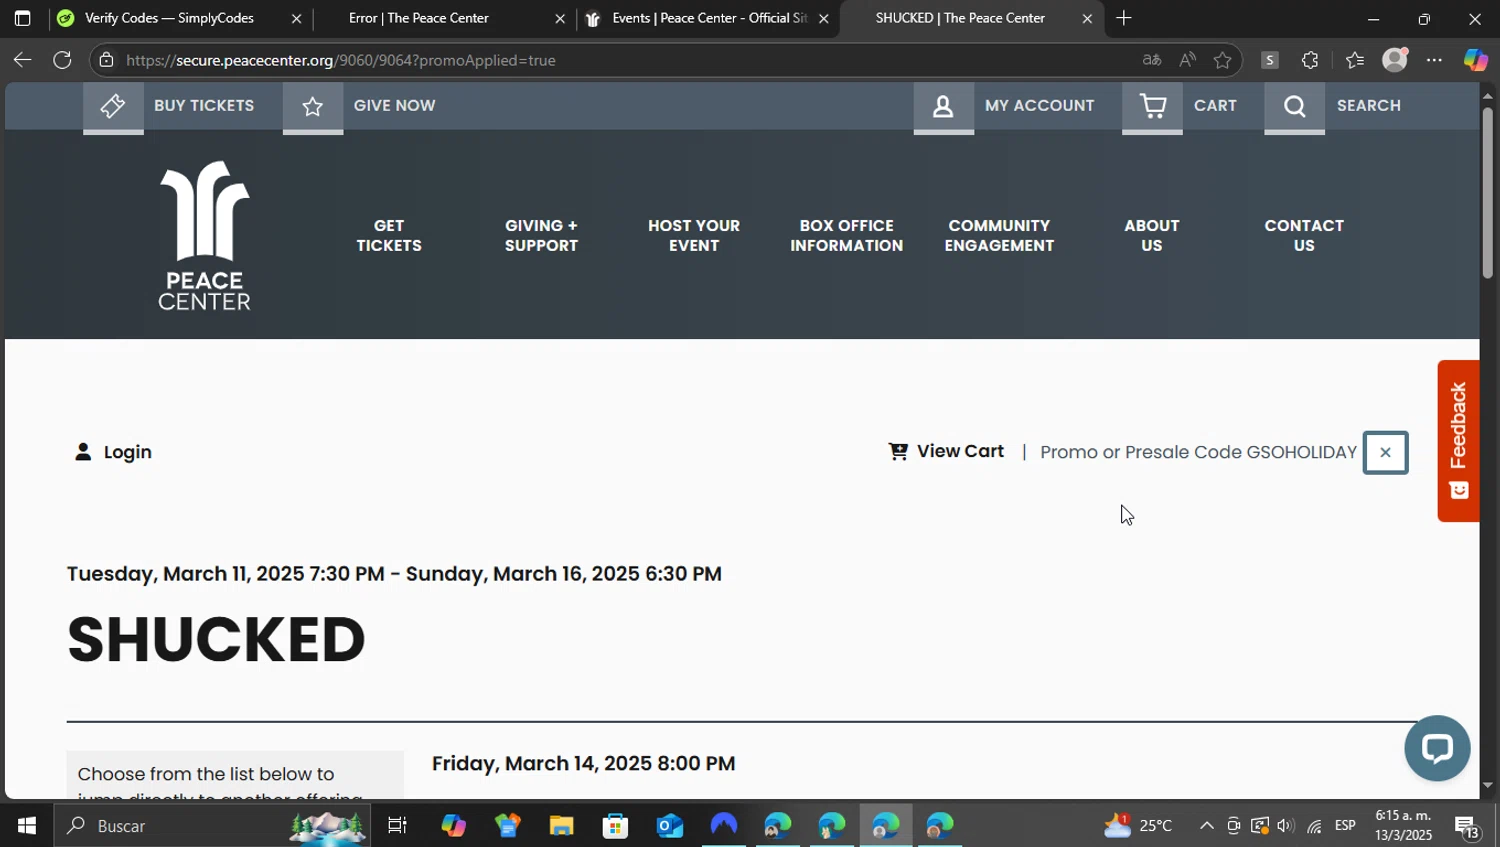Open SimplyCodes extension icon
Screen dimensions: 1500x847
(x=1270, y=60)
